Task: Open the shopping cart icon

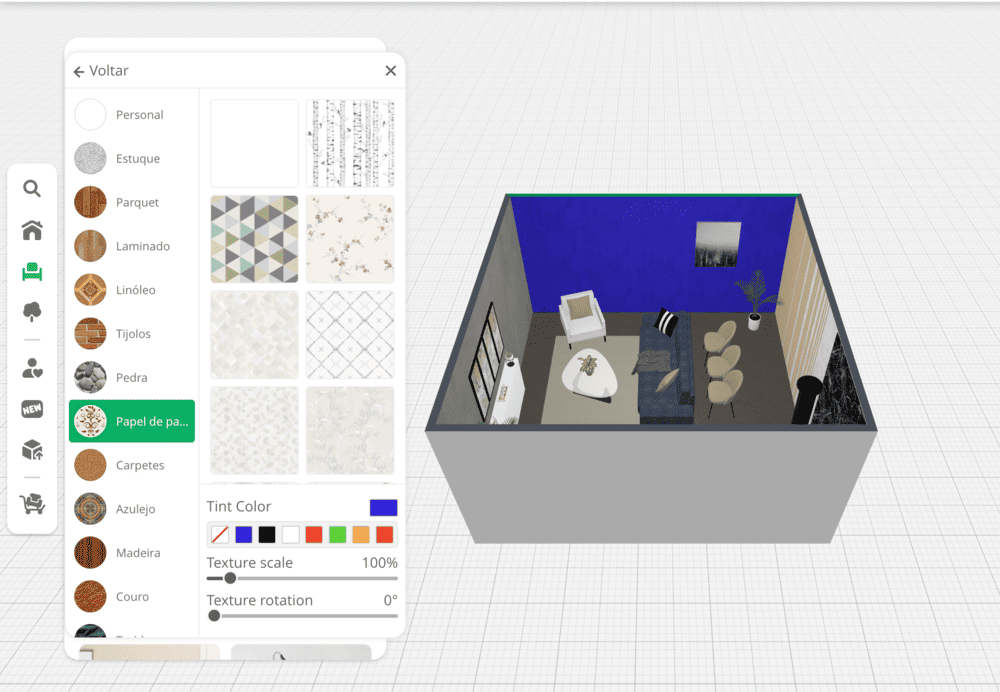Action: pyautogui.click(x=32, y=504)
